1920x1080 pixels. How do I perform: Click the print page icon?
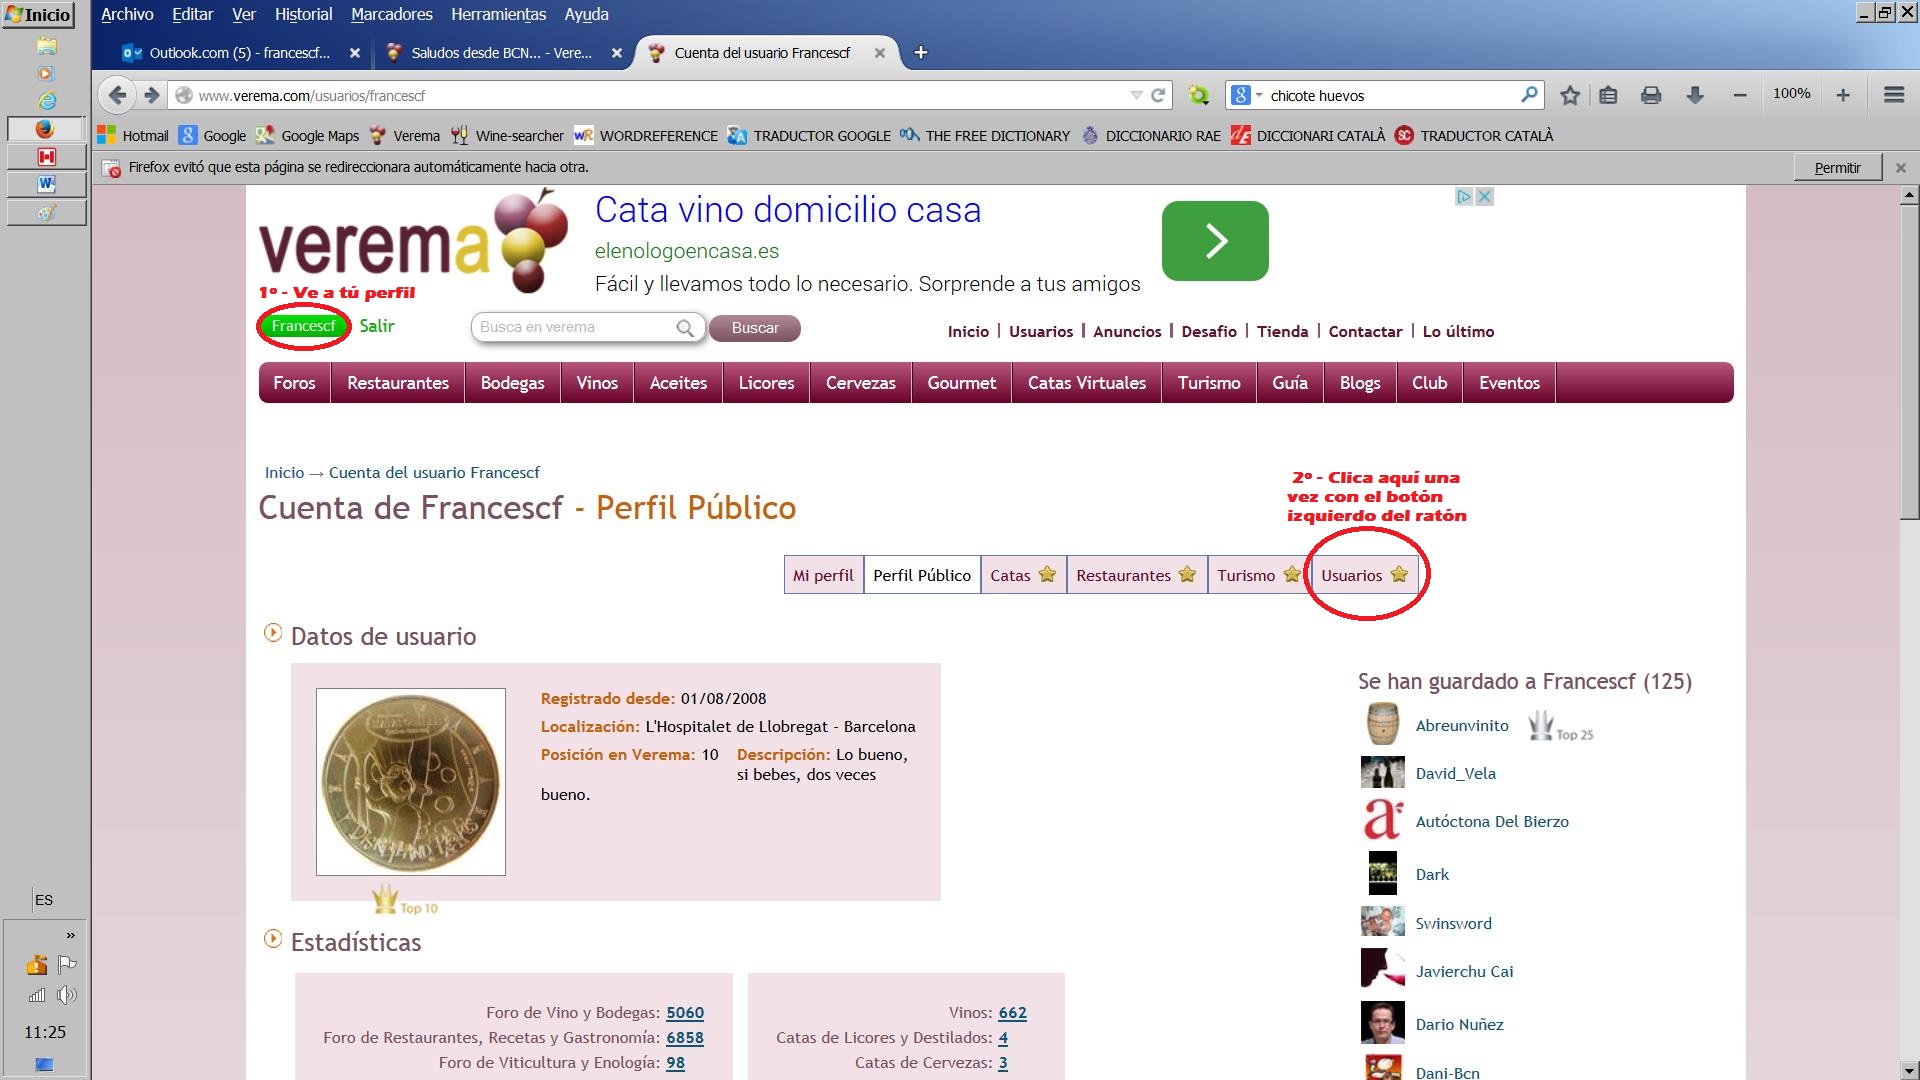coord(1651,95)
